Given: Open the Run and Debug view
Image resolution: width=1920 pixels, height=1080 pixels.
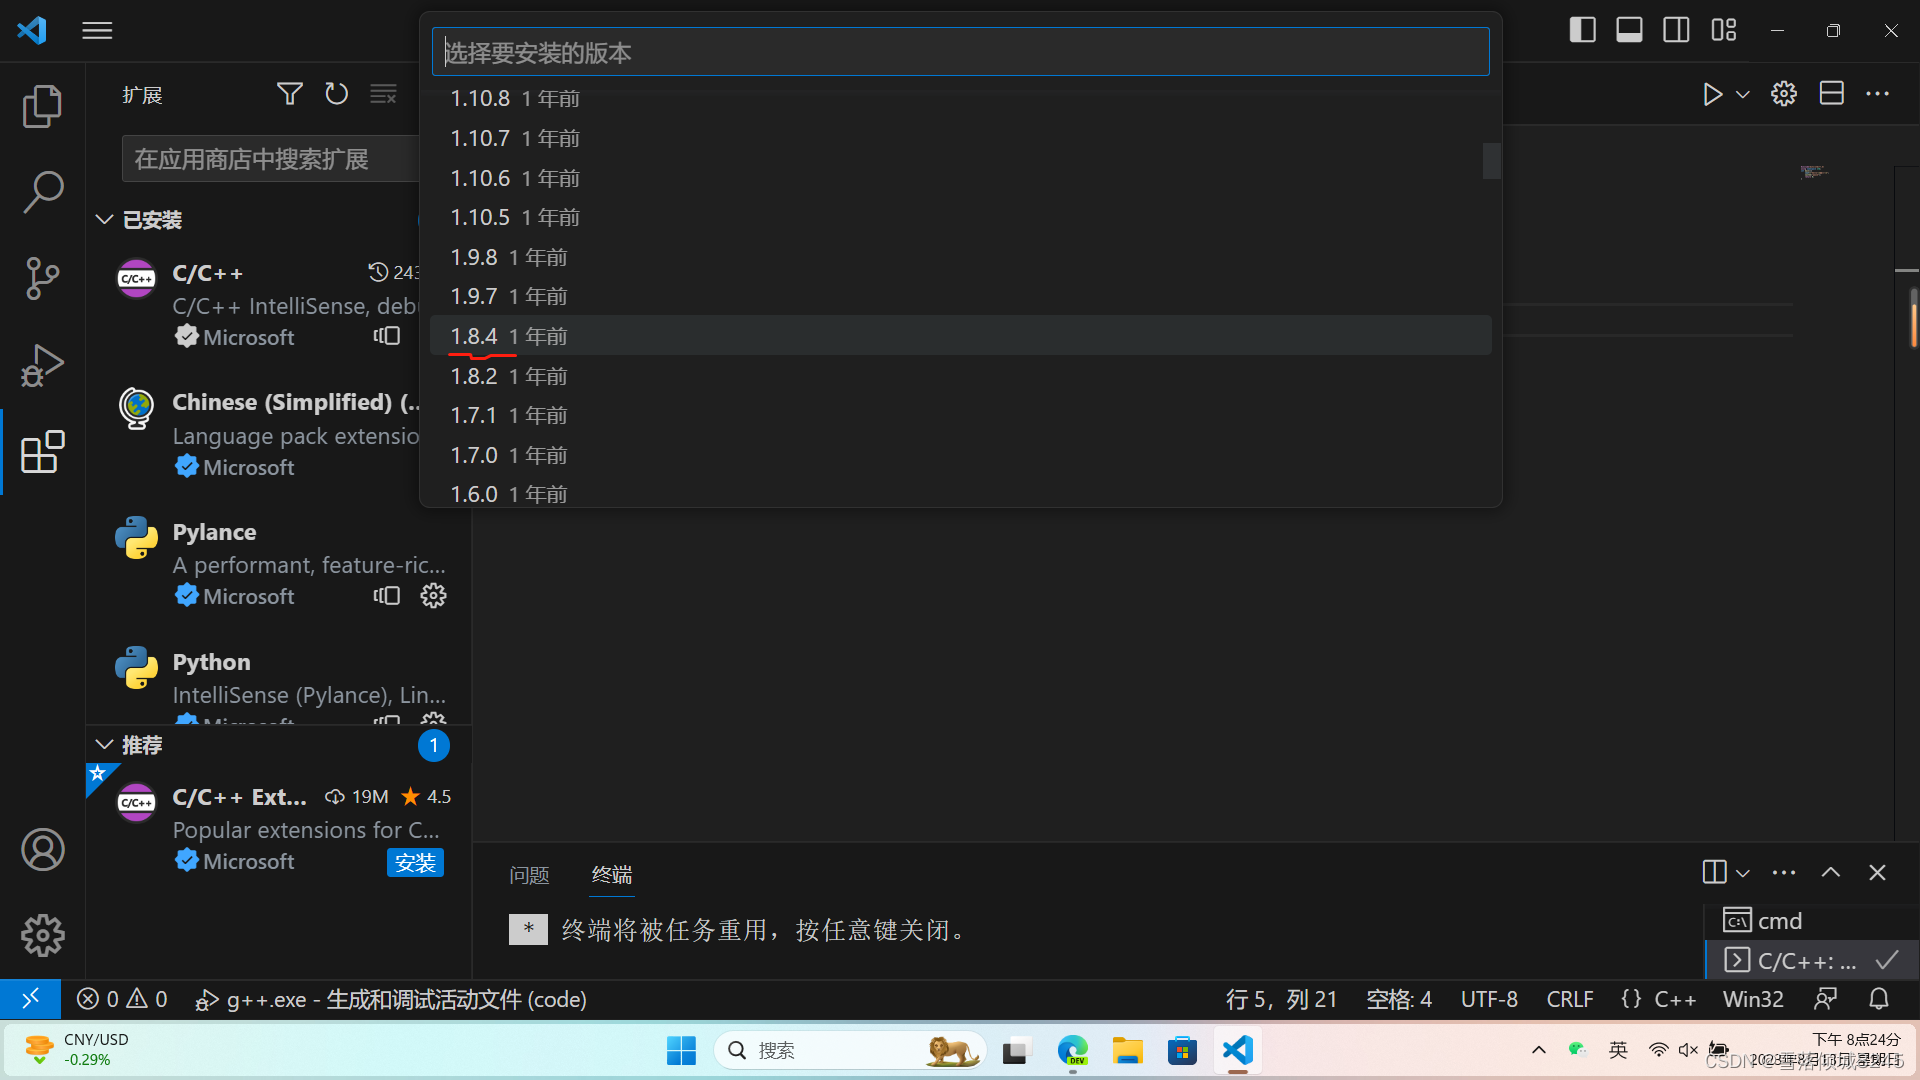Looking at the screenshot, I should [42, 365].
